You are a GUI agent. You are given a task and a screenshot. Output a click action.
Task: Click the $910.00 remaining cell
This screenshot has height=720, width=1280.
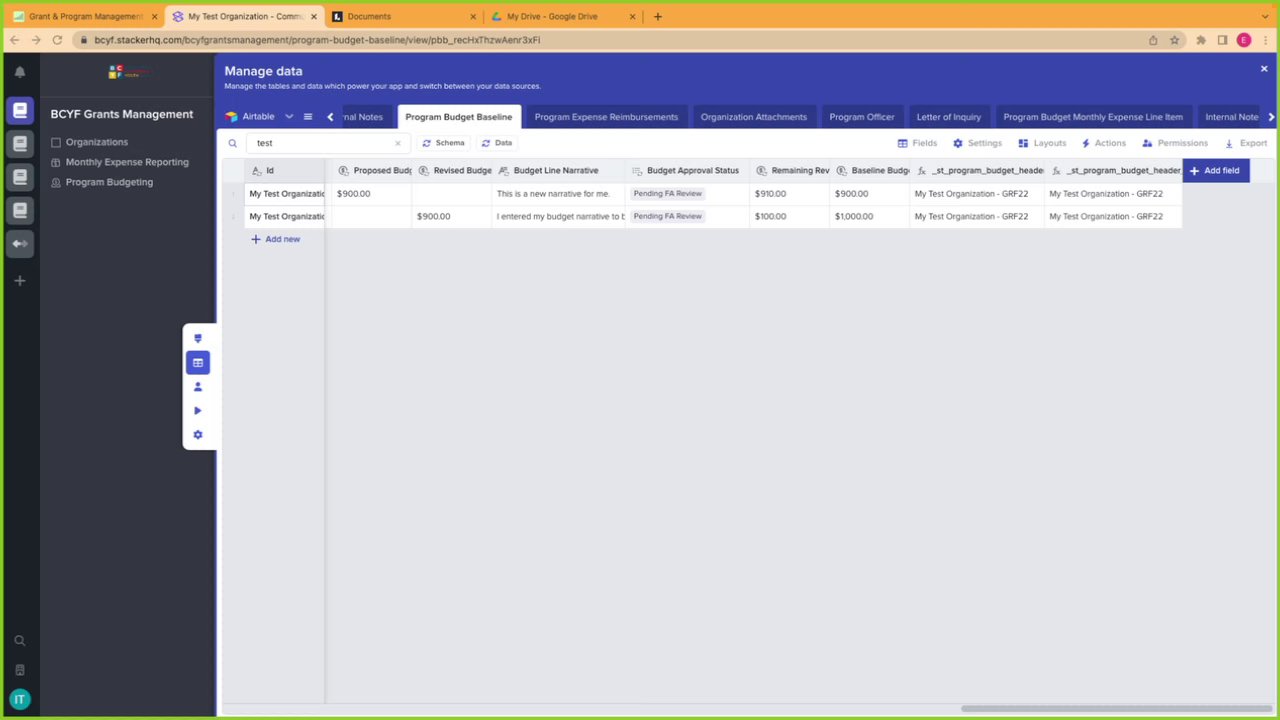[x=789, y=194]
